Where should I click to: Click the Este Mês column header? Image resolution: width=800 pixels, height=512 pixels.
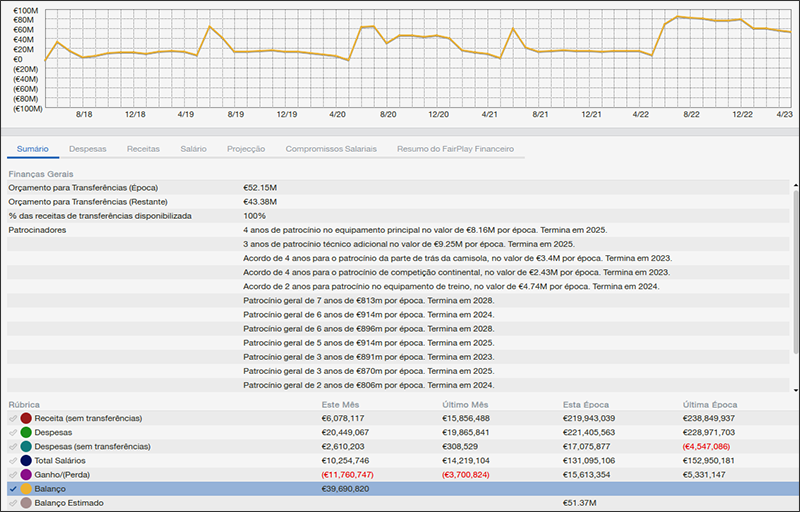pos(341,404)
